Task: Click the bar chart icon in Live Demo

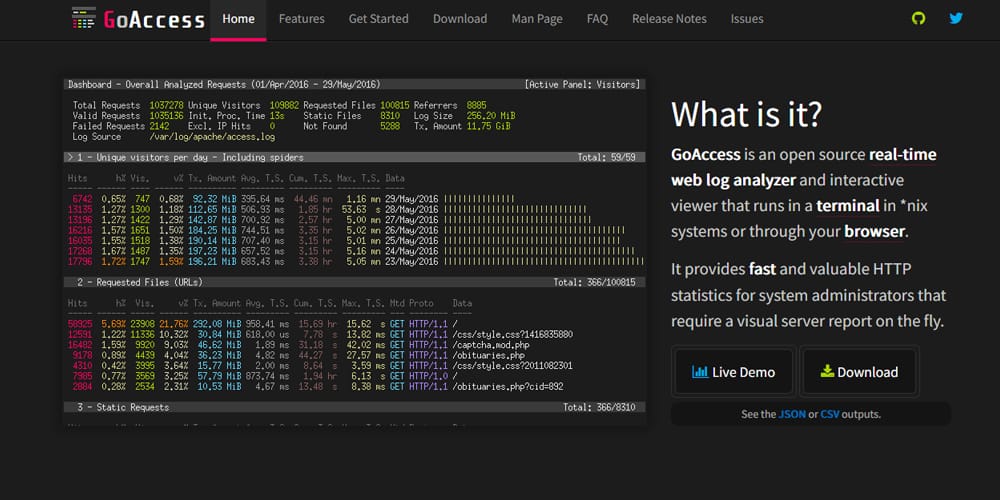Action: tap(700, 372)
